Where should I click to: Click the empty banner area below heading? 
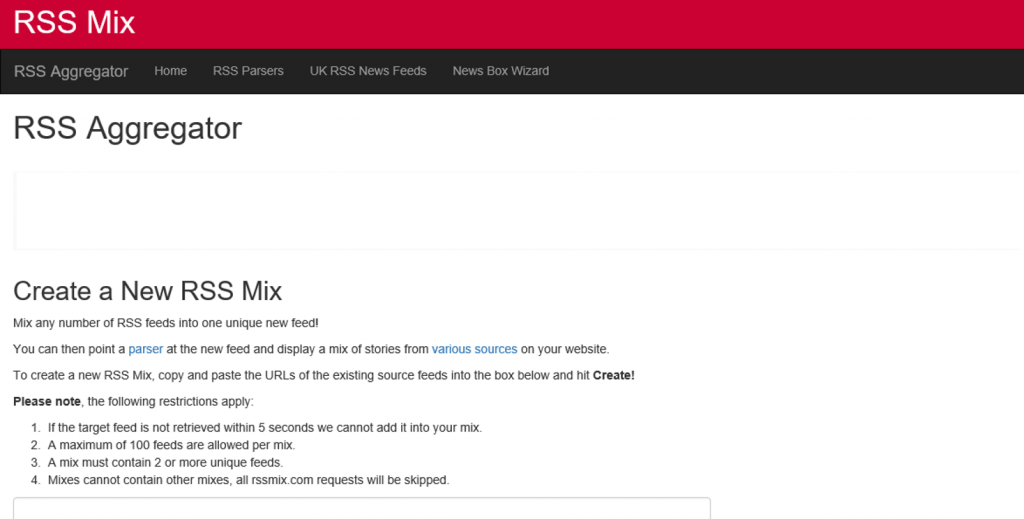coord(515,210)
